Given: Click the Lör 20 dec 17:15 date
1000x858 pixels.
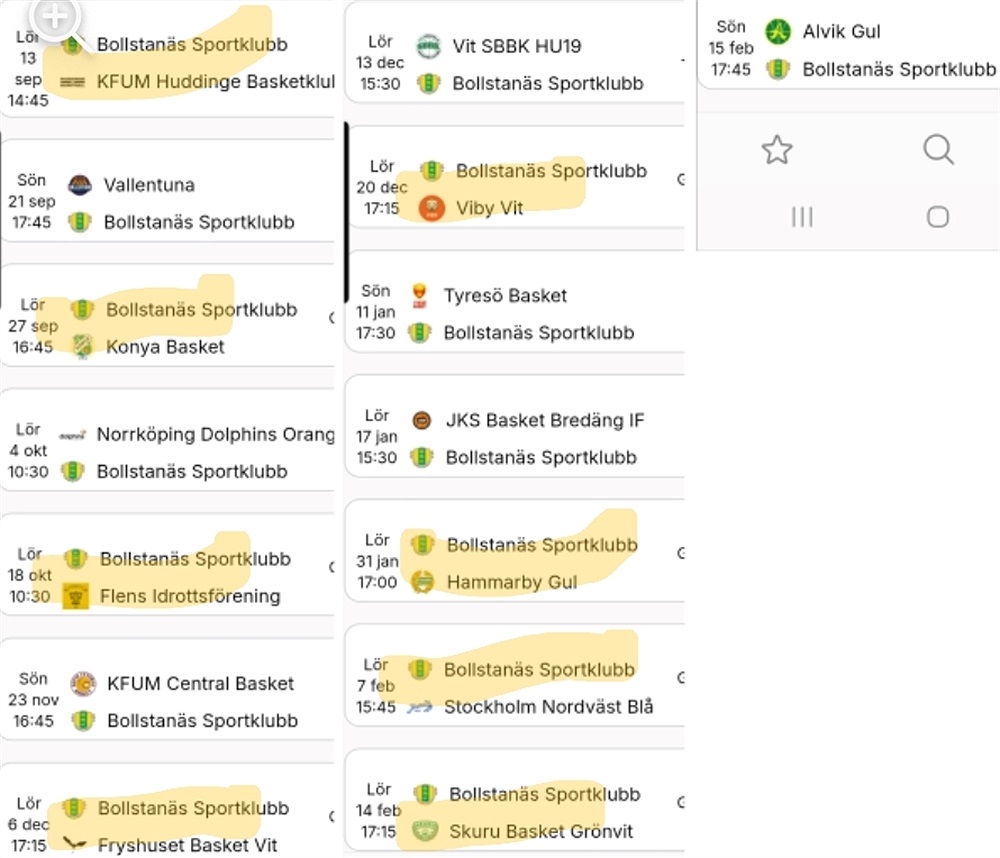Looking at the screenshot, I should (381, 187).
